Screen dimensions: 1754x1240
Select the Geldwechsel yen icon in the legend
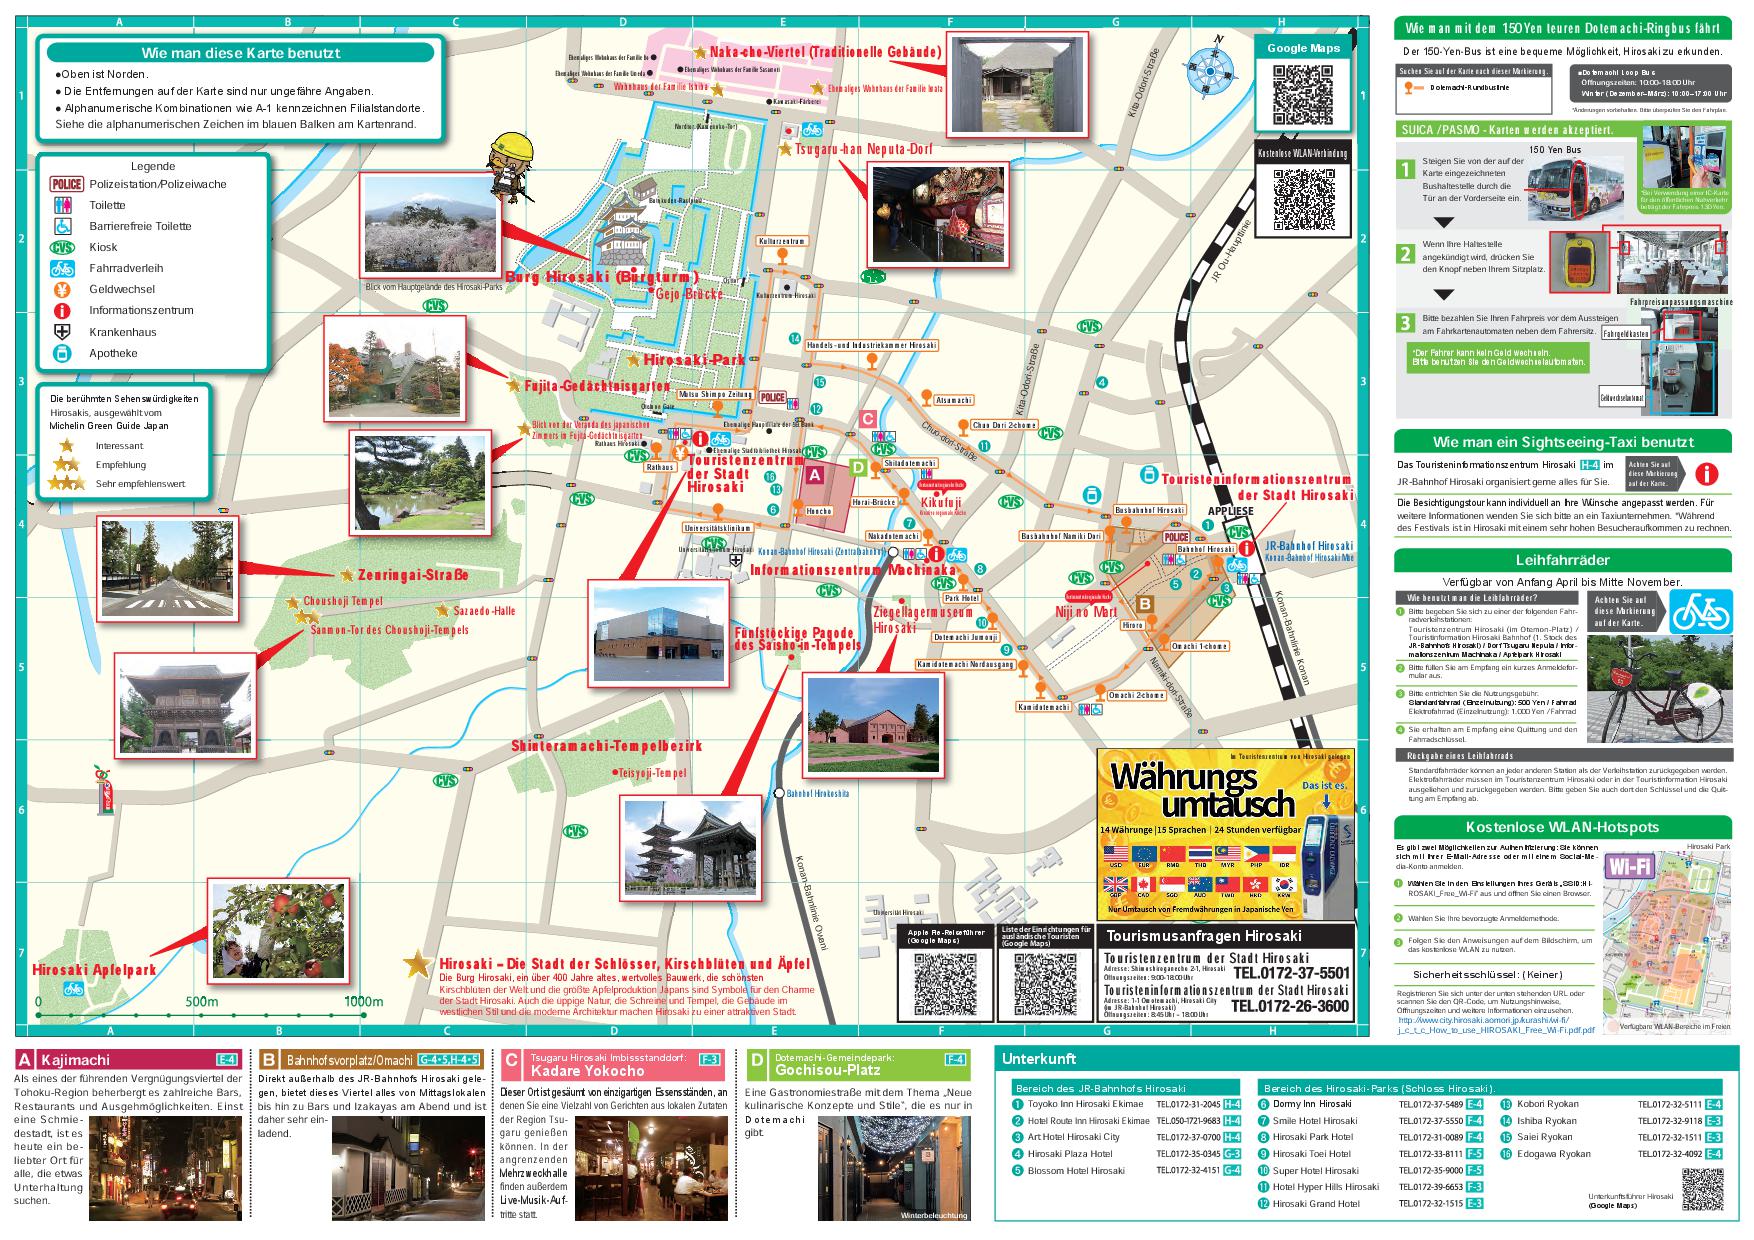(x=62, y=290)
